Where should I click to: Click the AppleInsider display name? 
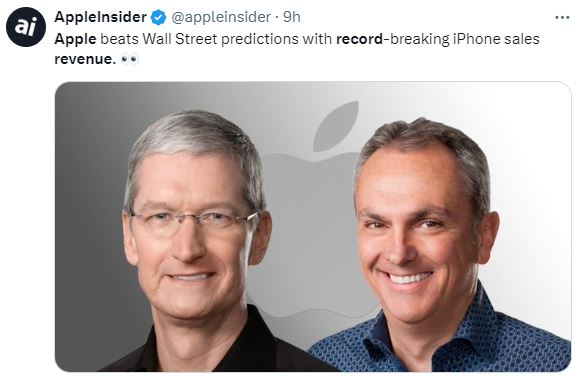(x=100, y=17)
